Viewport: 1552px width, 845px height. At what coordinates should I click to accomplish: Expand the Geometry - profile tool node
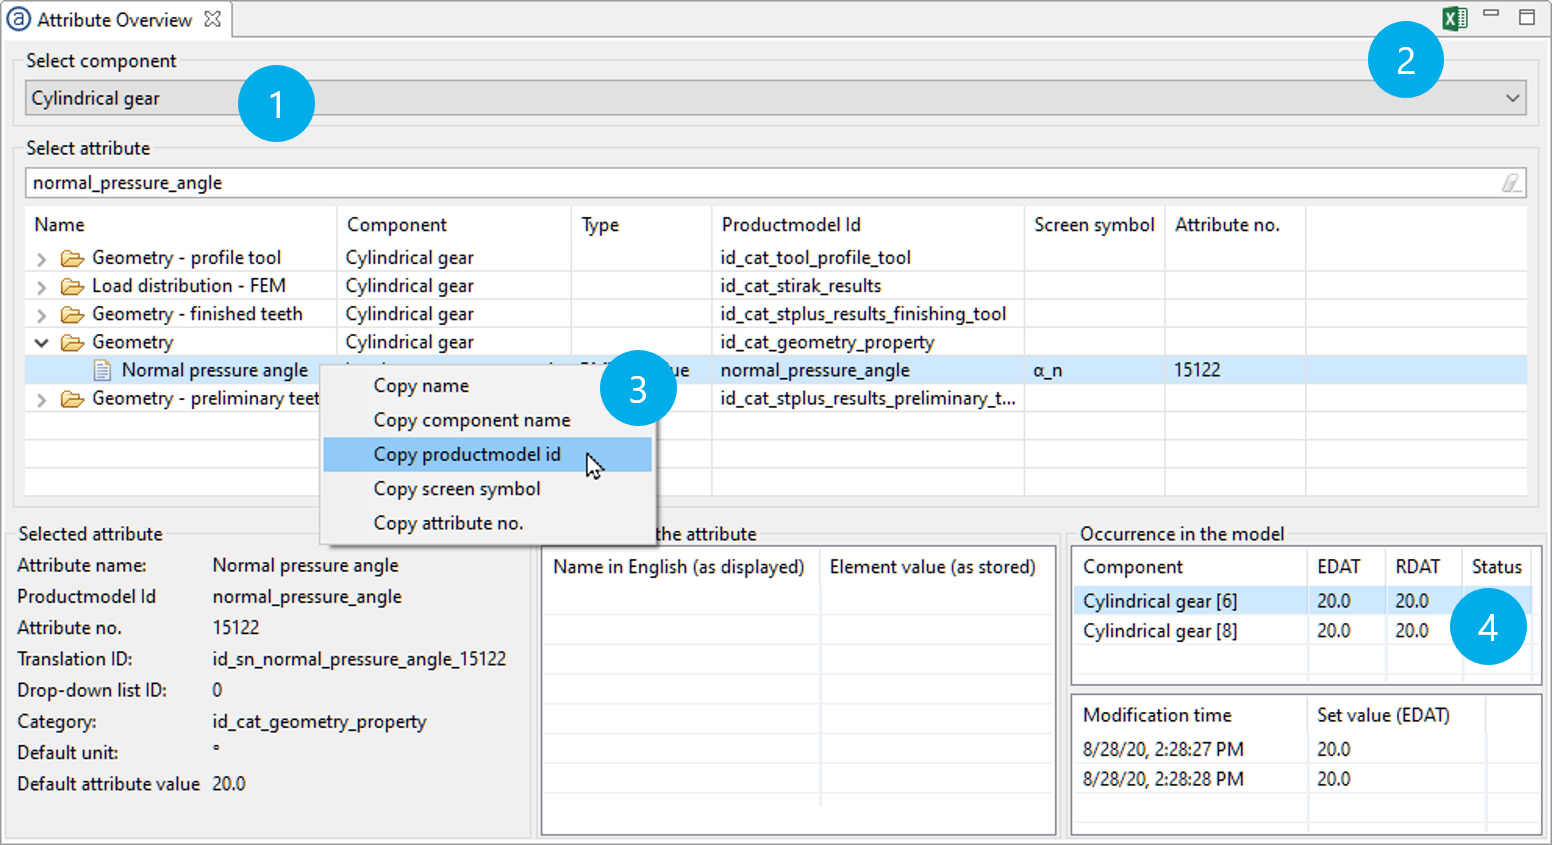point(41,259)
